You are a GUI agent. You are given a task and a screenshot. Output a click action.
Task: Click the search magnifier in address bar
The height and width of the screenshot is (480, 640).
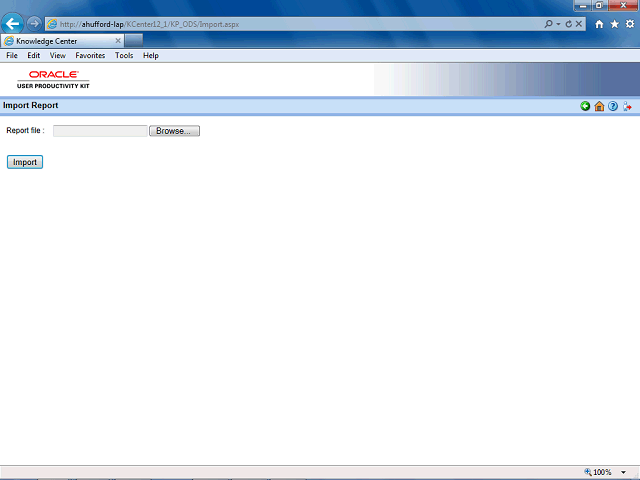coord(549,24)
